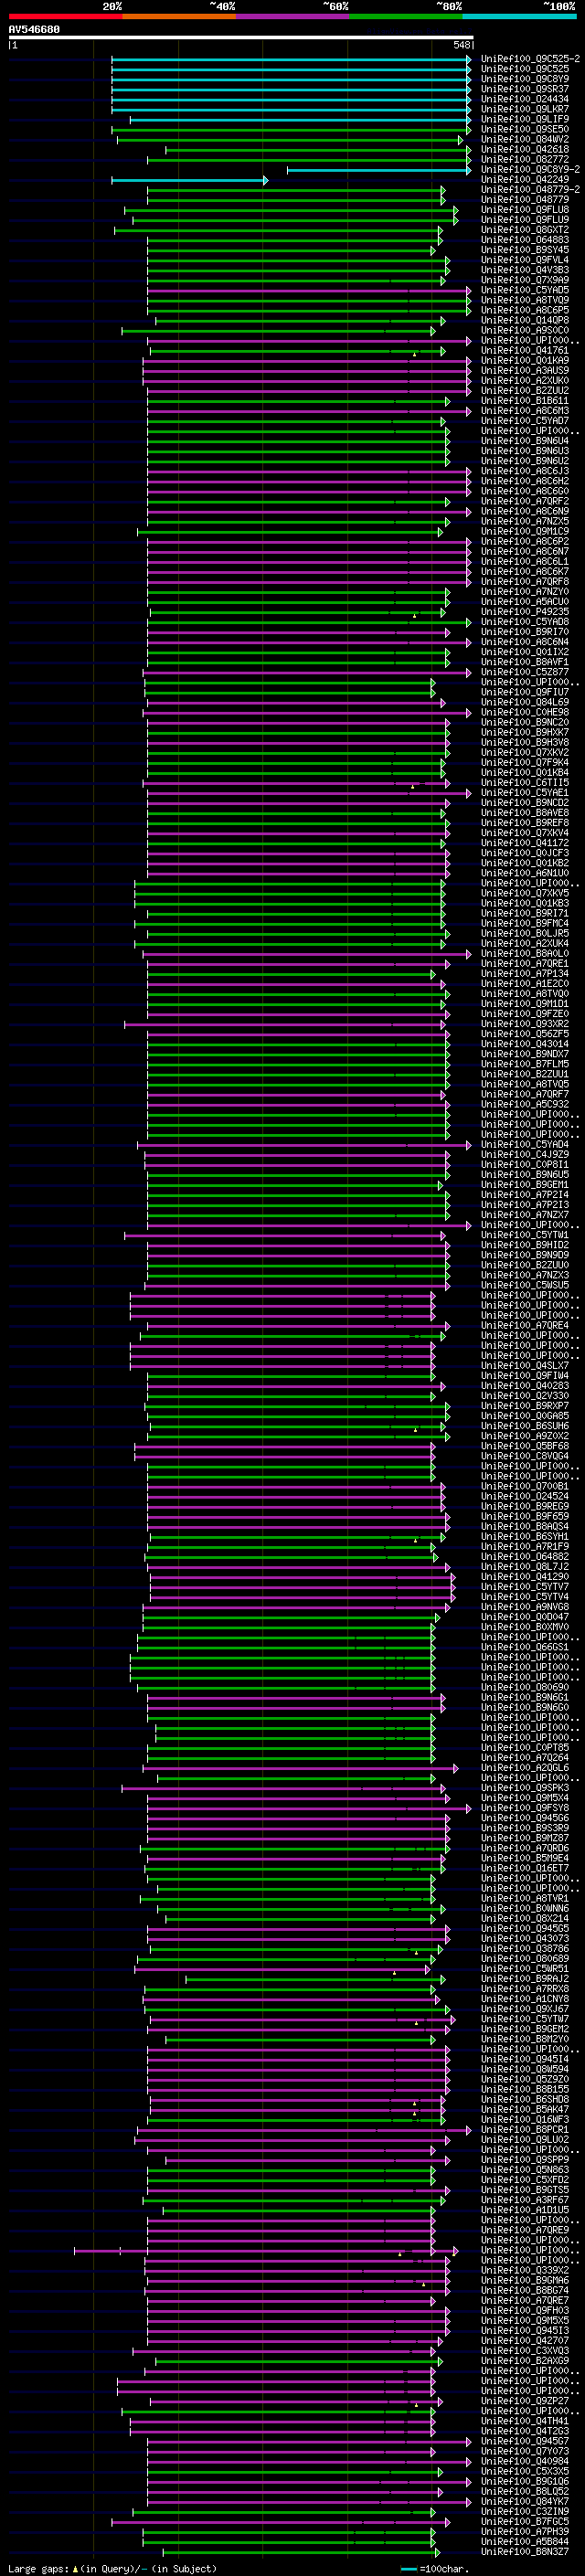Select the UniRef100_O82772 label
The height and width of the screenshot is (2576, 585).
coord(525,159)
